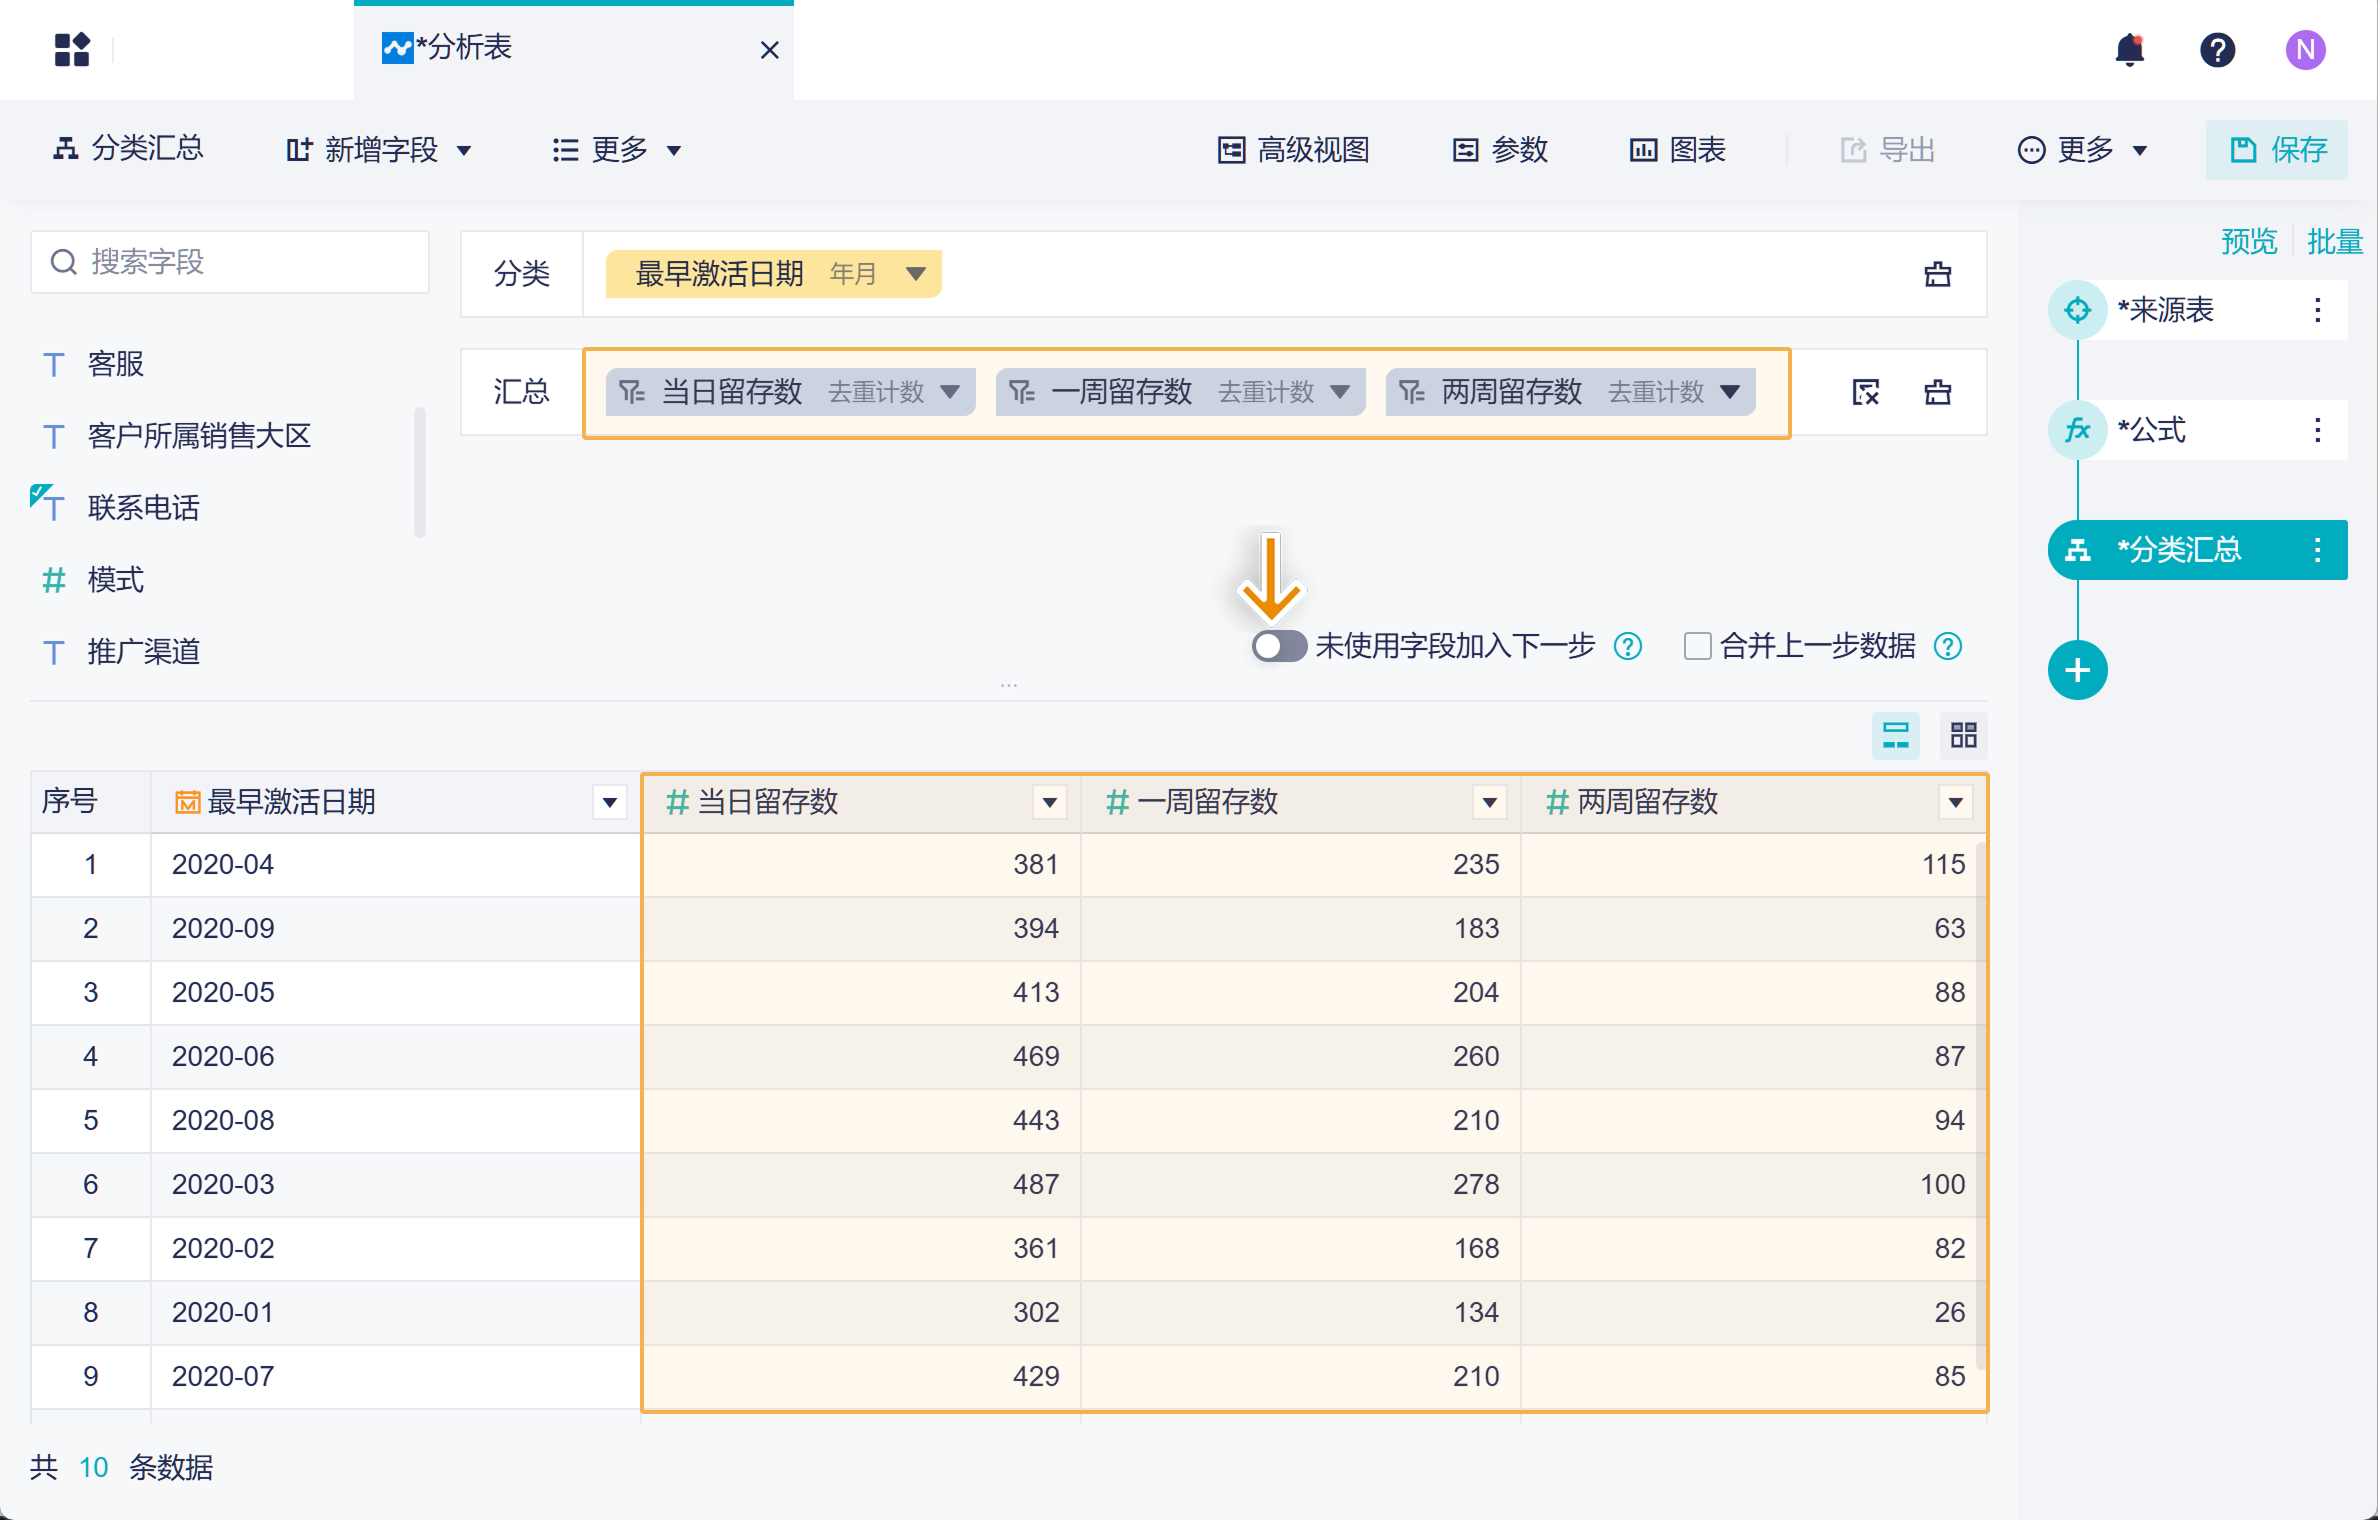Viewport: 2378px width, 1520px height.
Task: Click the clear icon in 分类 row
Action: pyautogui.click(x=1937, y=274)
